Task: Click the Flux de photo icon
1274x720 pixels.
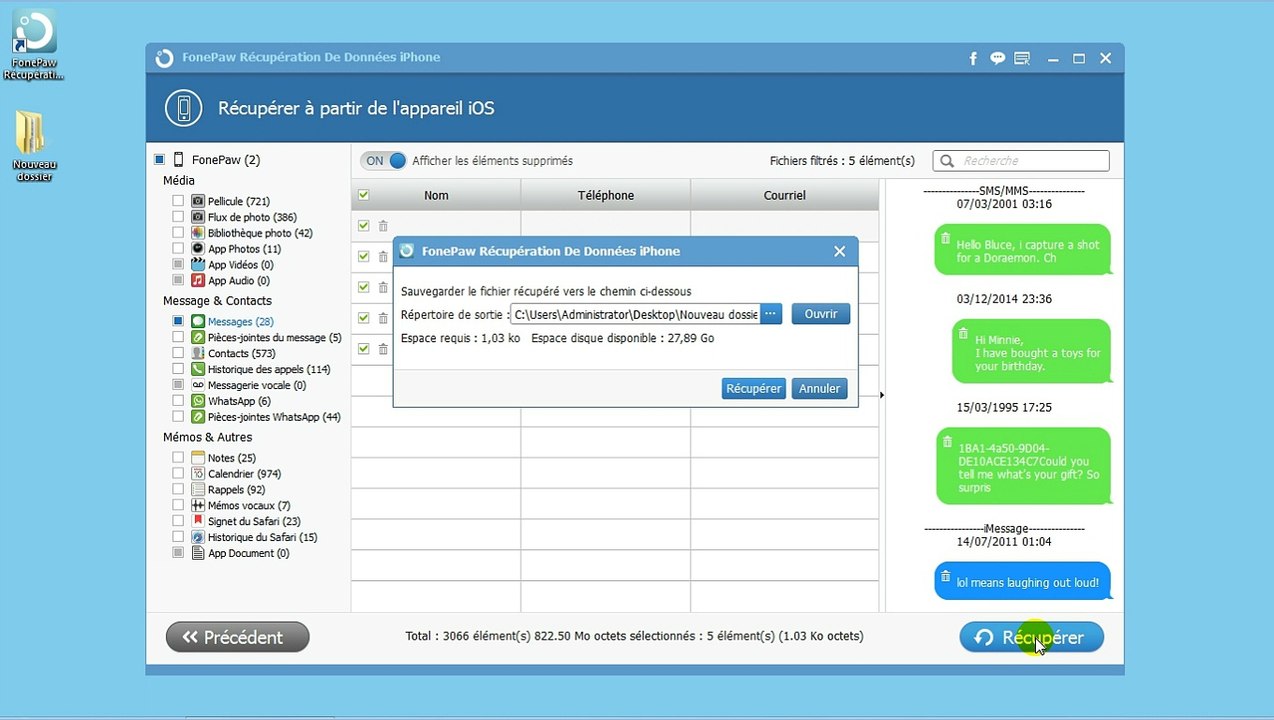Action: tap(198, 217)
